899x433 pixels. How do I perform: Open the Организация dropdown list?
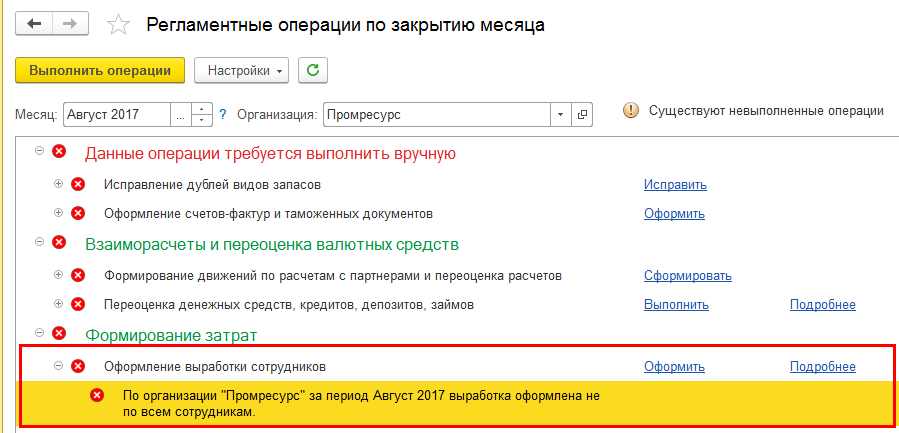[560, 114]
